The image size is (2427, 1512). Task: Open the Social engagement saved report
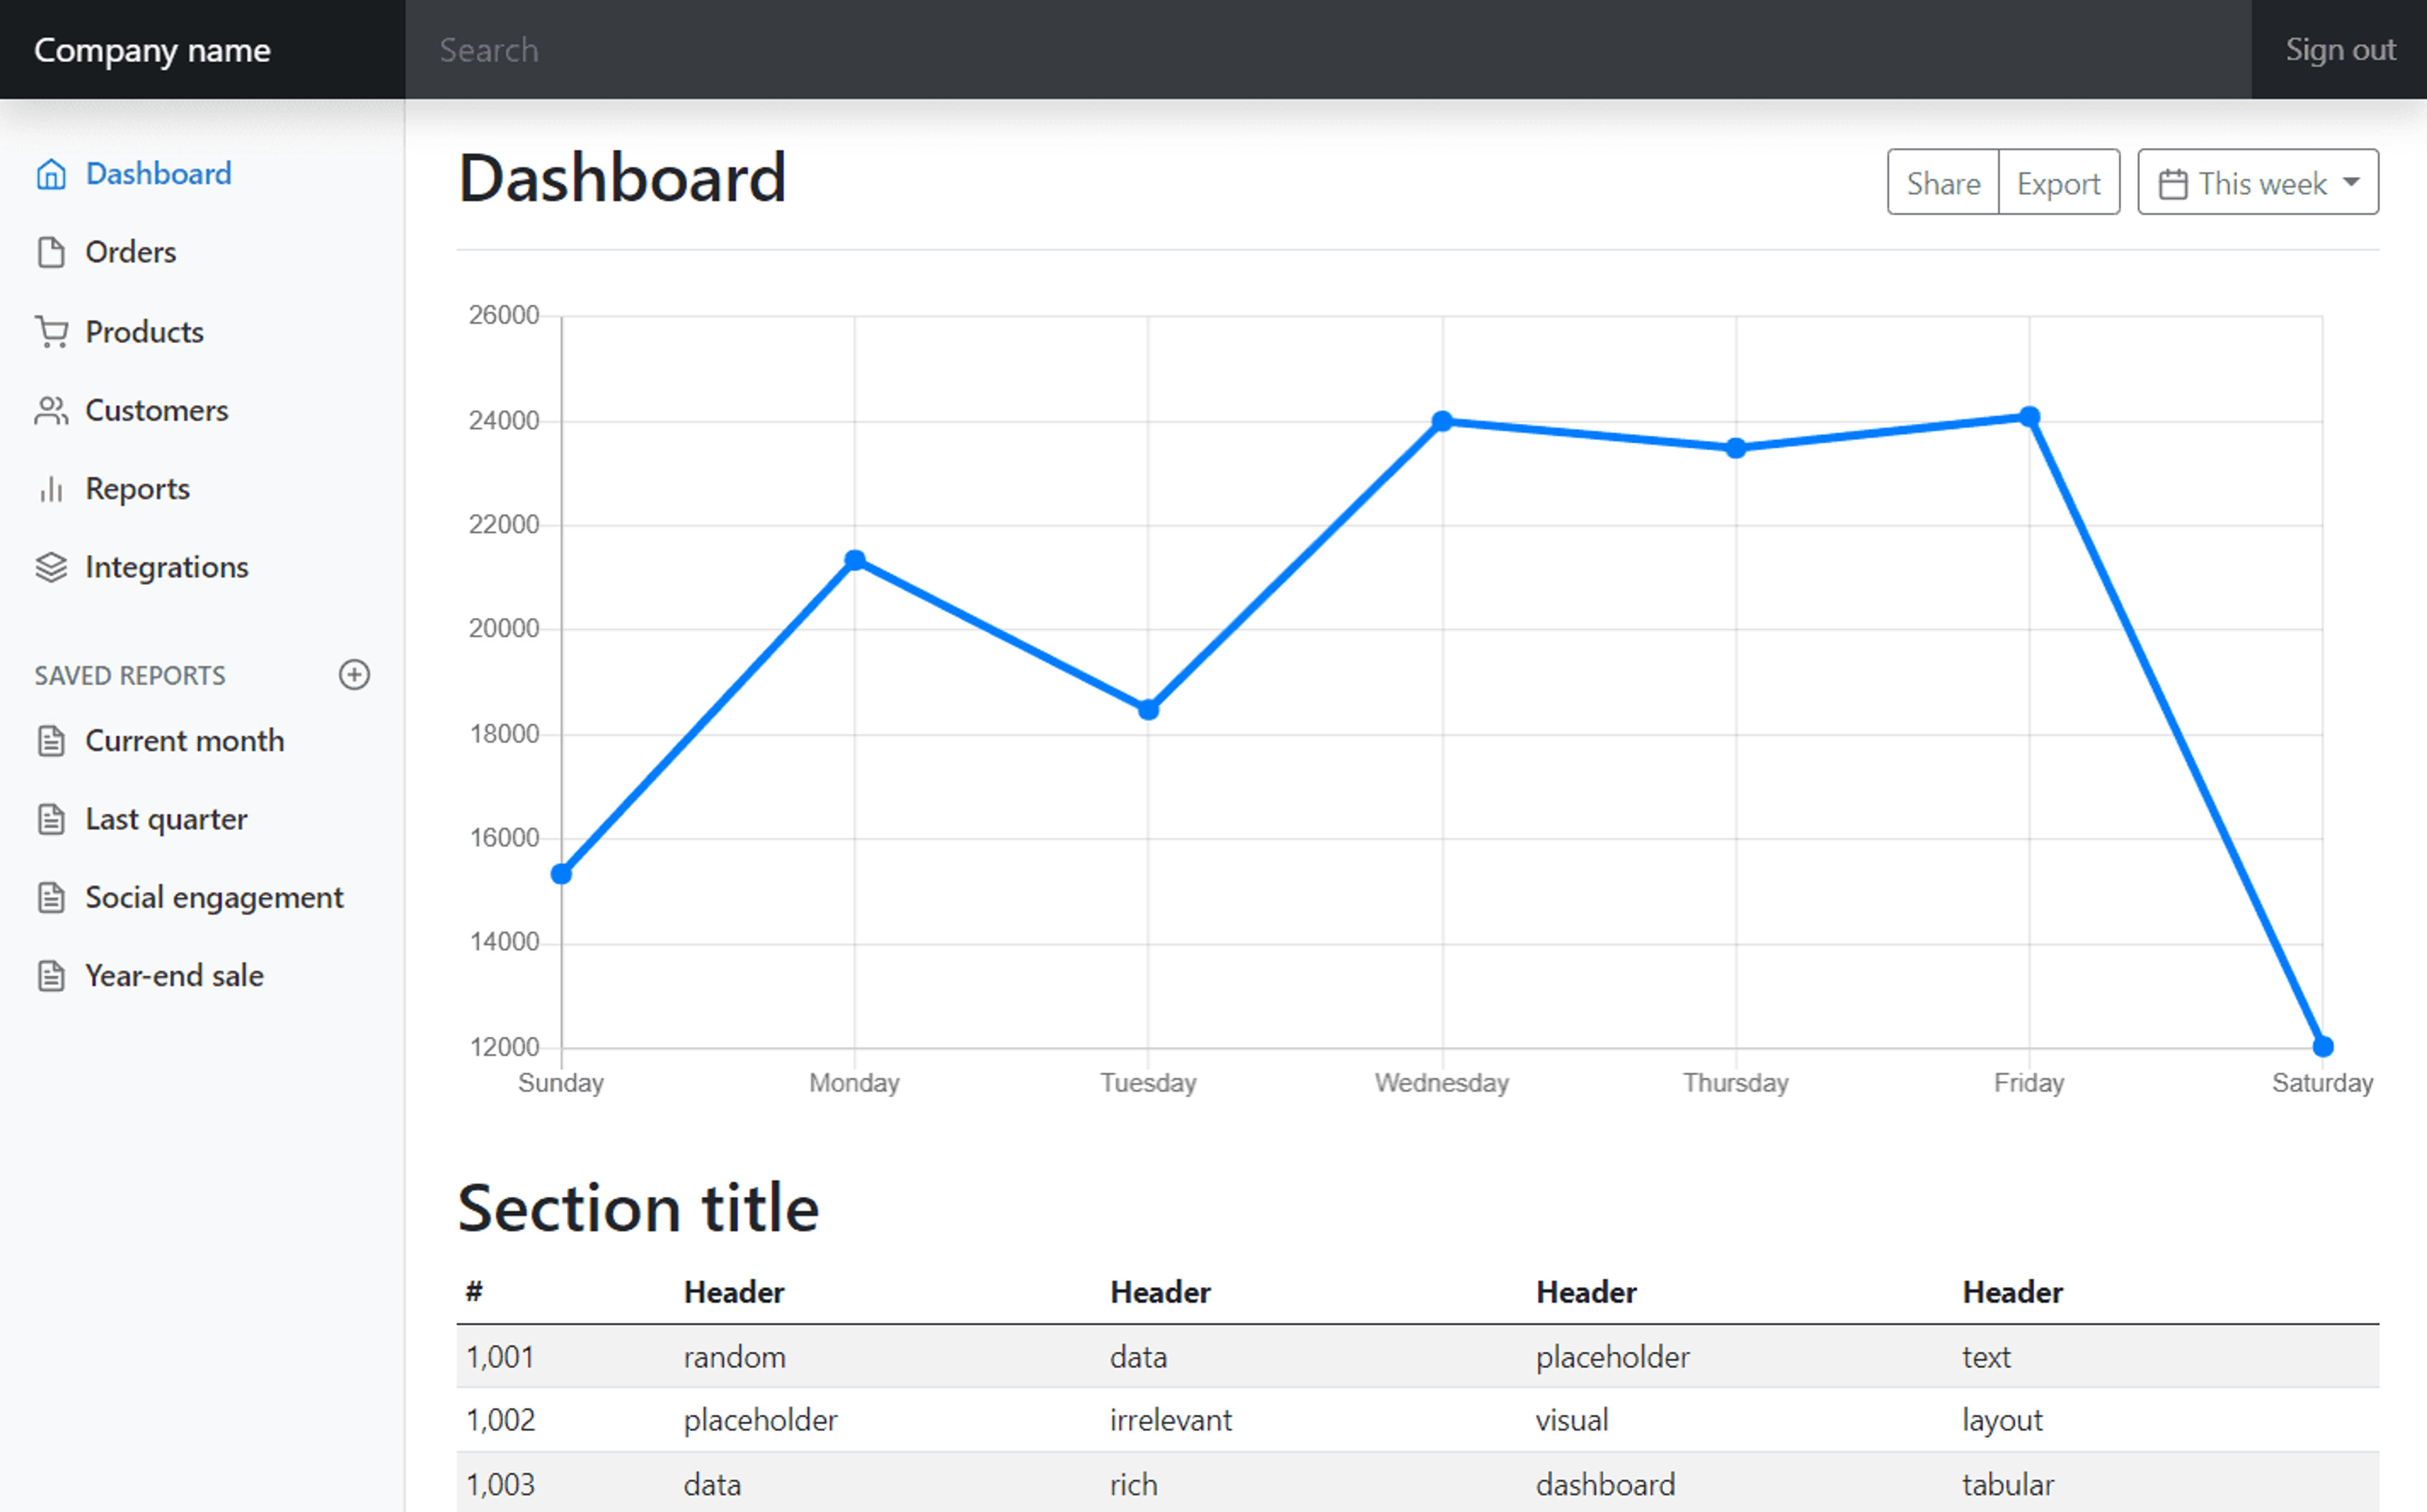214,898
